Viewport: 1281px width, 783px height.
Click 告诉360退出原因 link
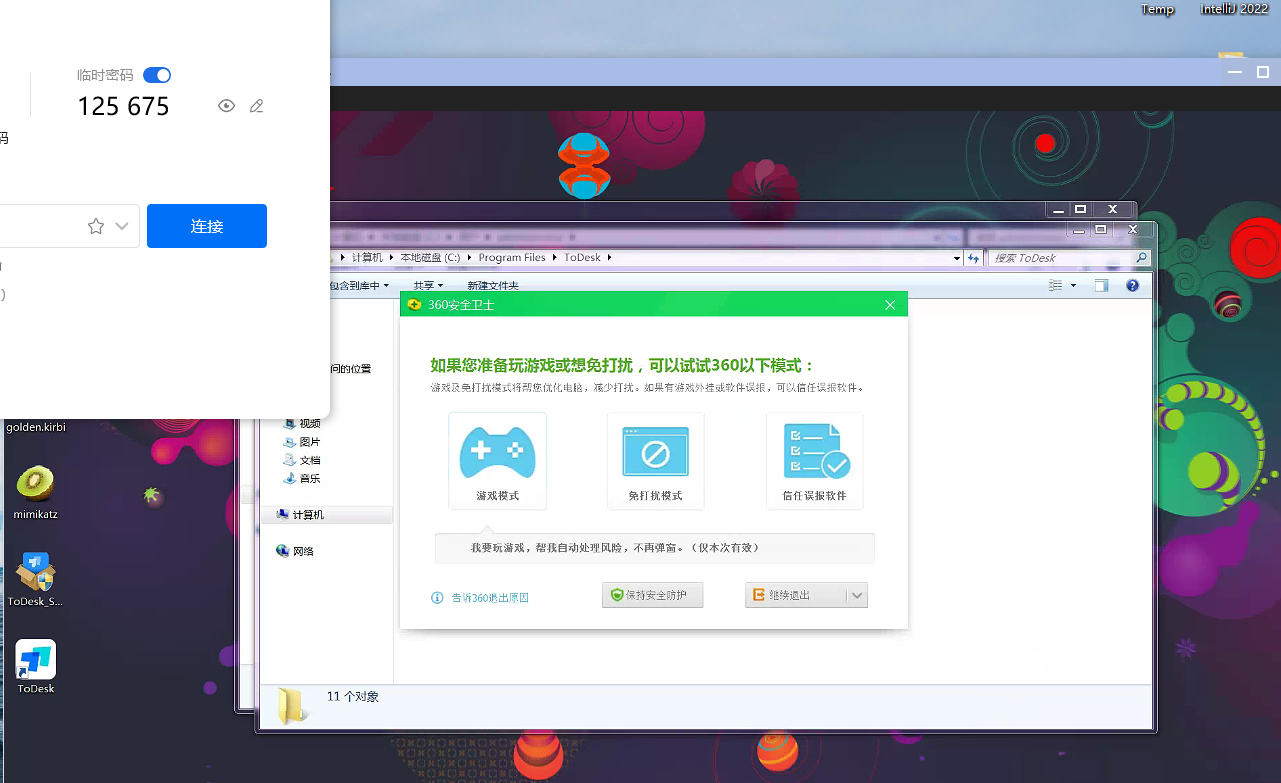pos(489,598)
